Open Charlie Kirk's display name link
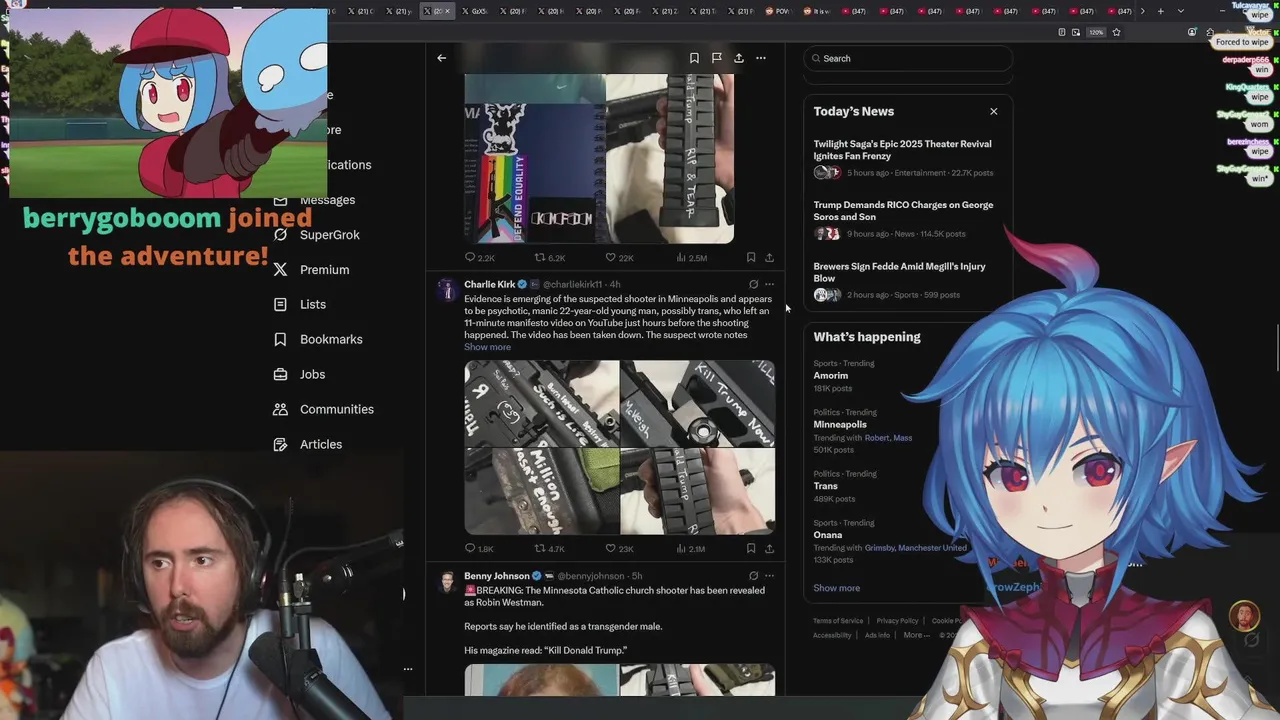Image resolution: width=1280 pixels, height=720 pixels. pos(490,284)
